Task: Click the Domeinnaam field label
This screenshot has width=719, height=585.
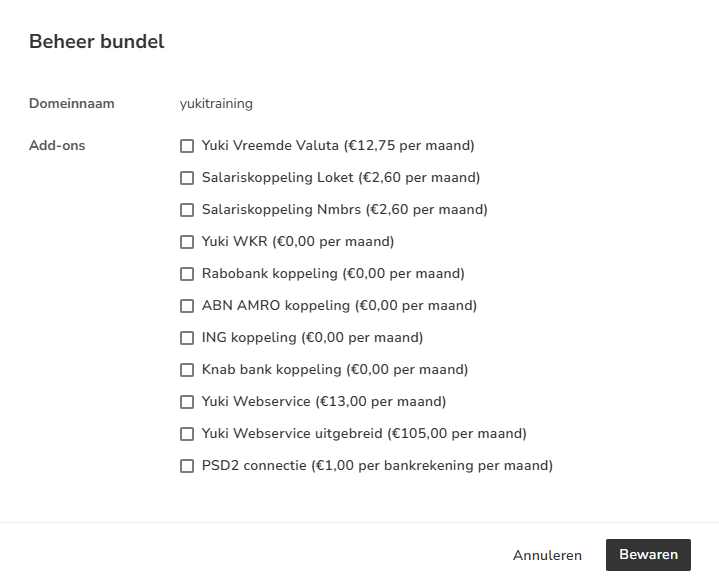Action: tap(72, 103)
